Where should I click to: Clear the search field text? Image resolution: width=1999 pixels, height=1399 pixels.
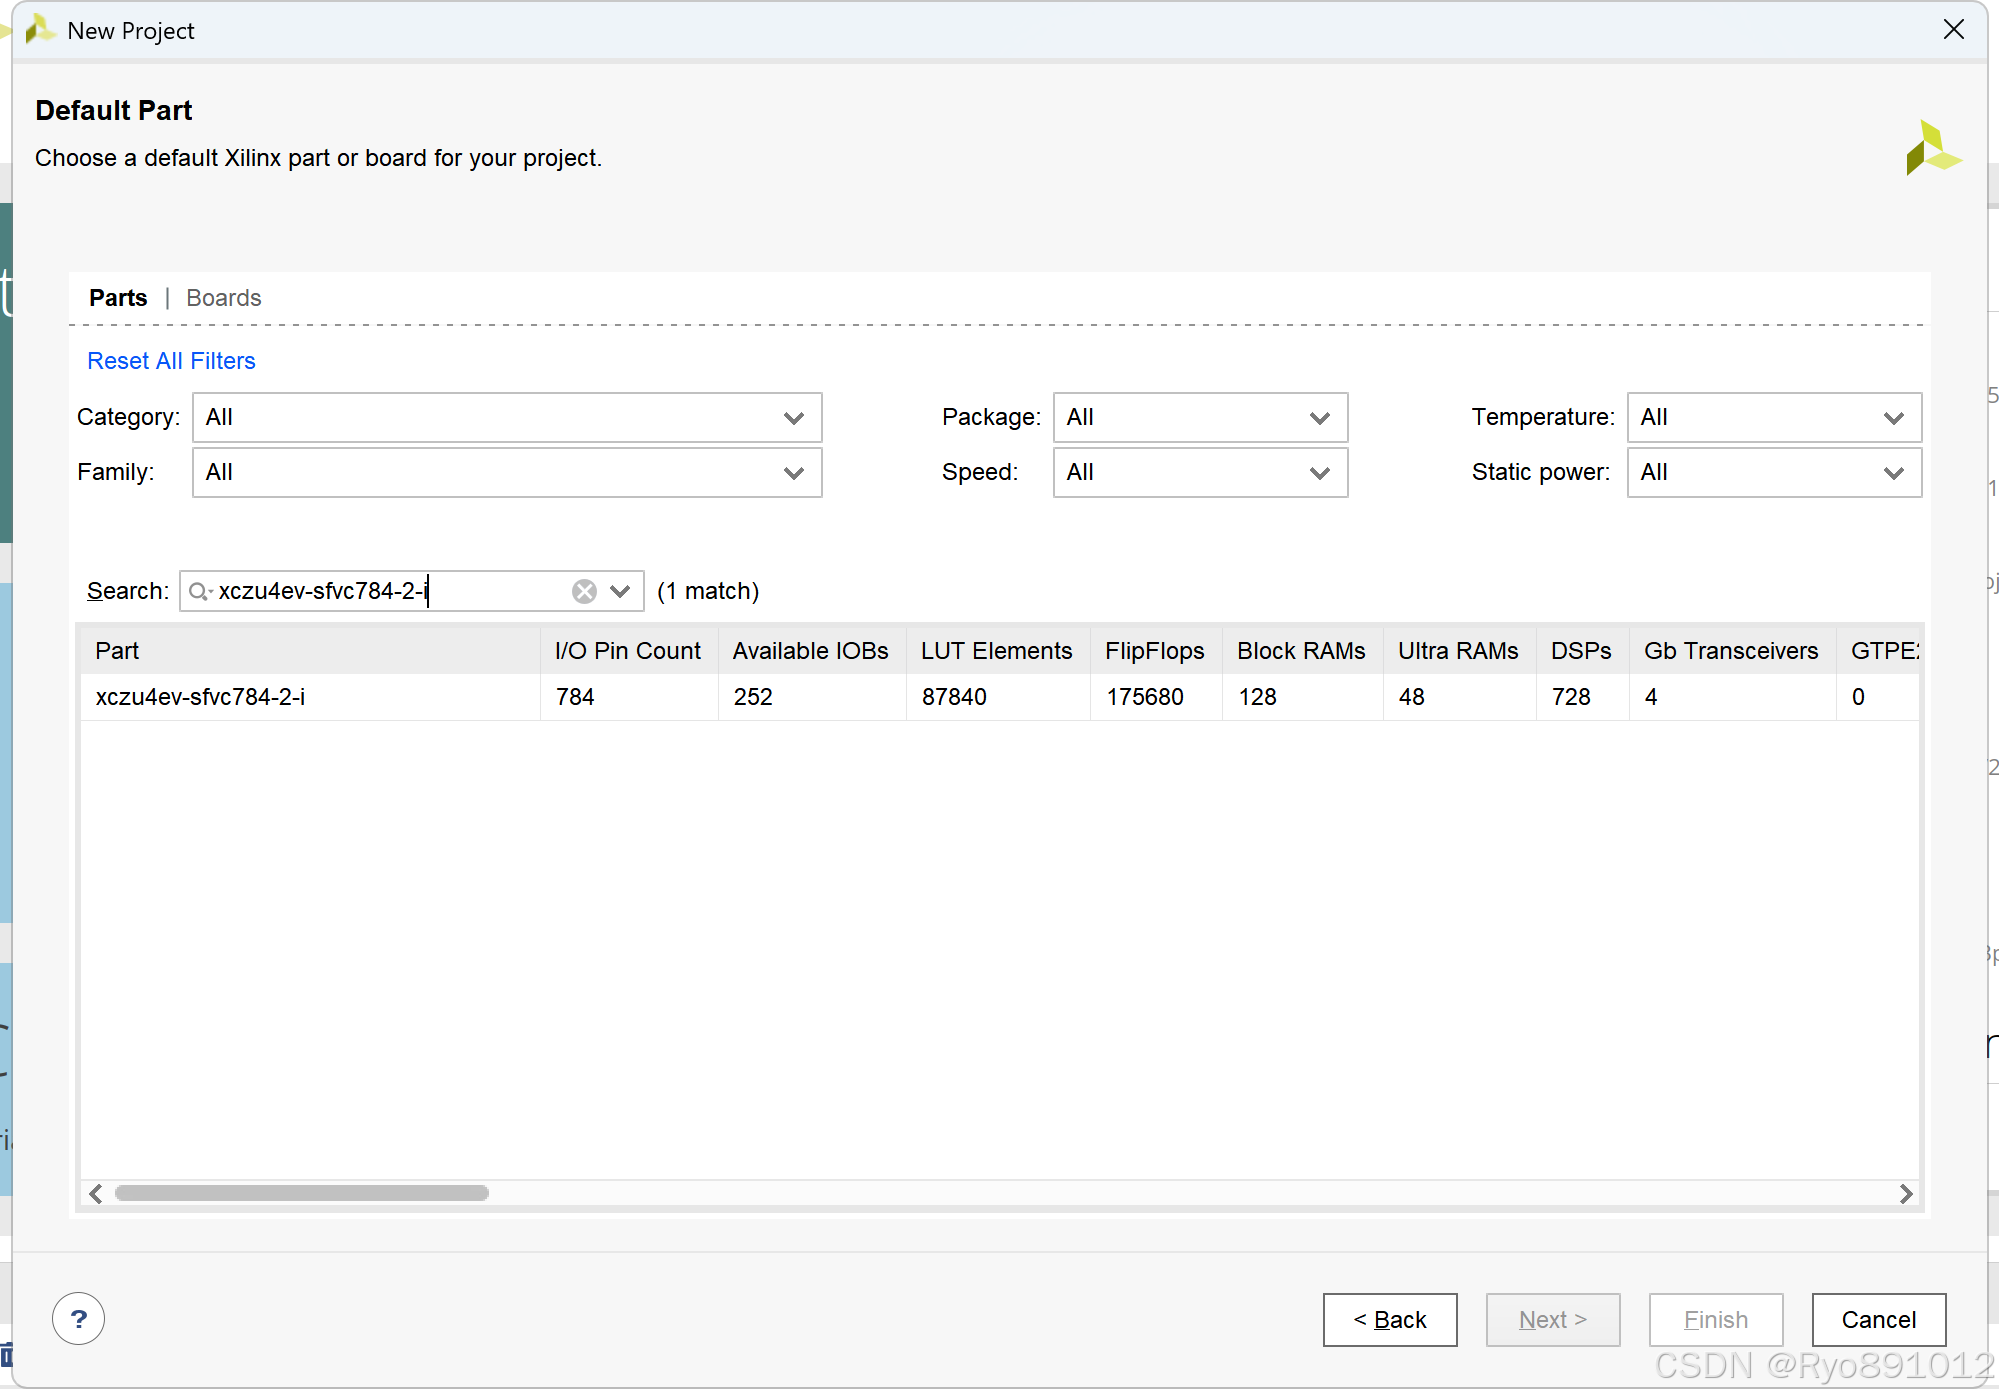coord(584,592)
